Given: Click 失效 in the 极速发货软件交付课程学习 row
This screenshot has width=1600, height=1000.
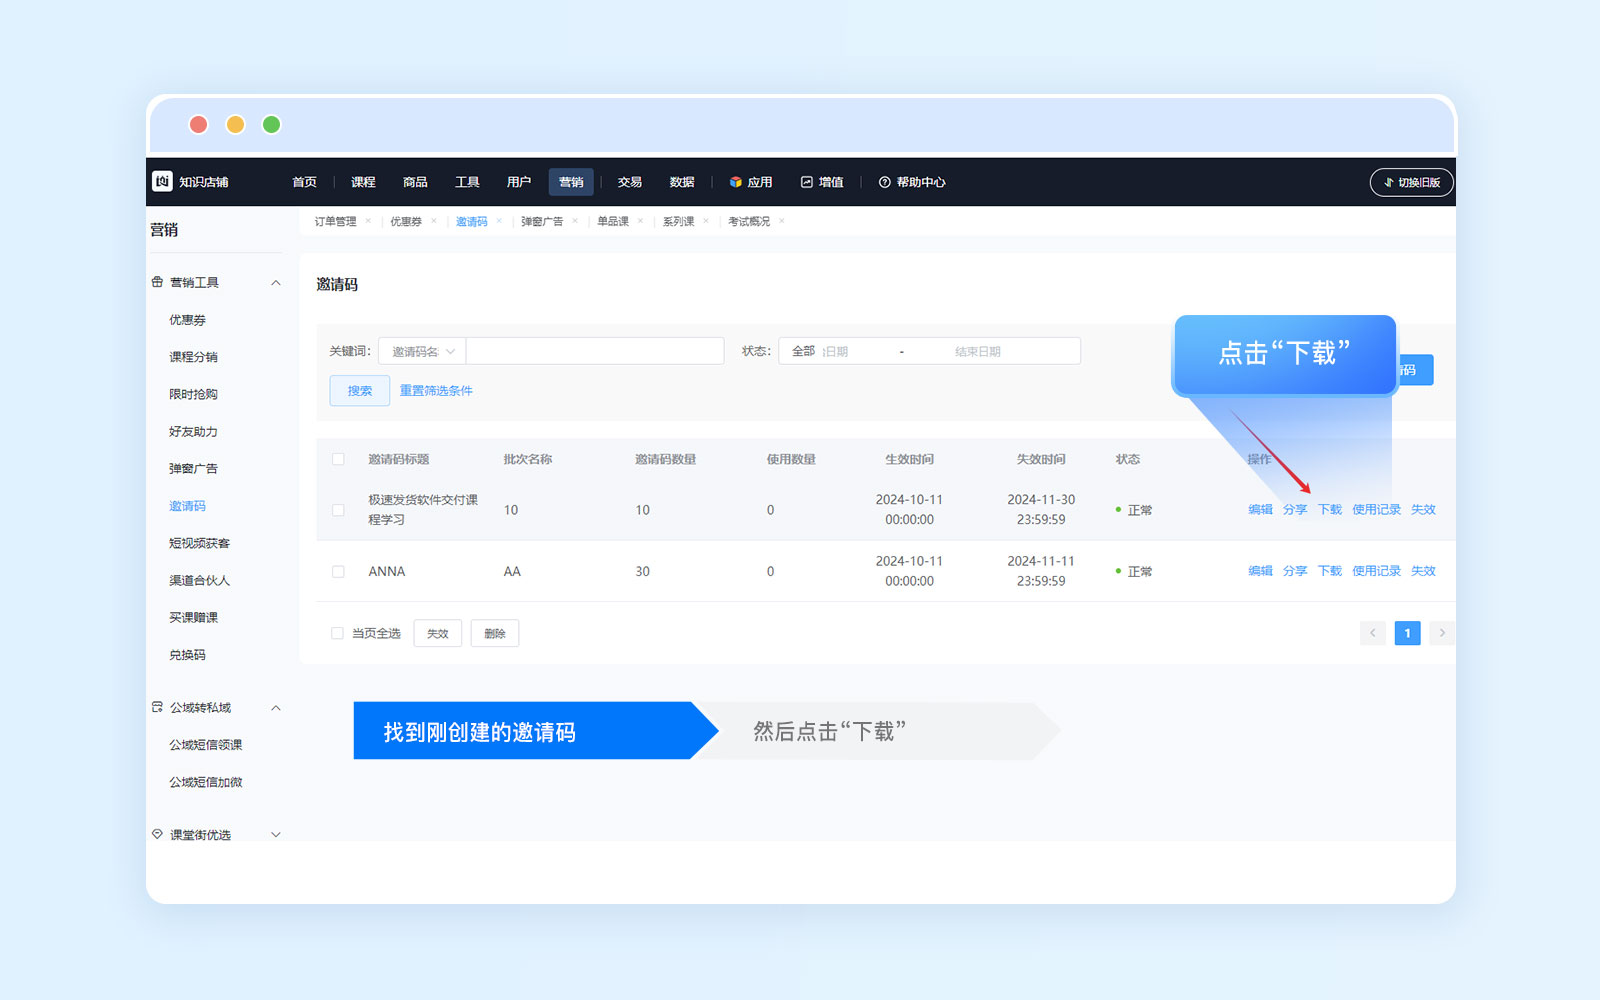Looking at the screenshot, I should point(1423,510).
